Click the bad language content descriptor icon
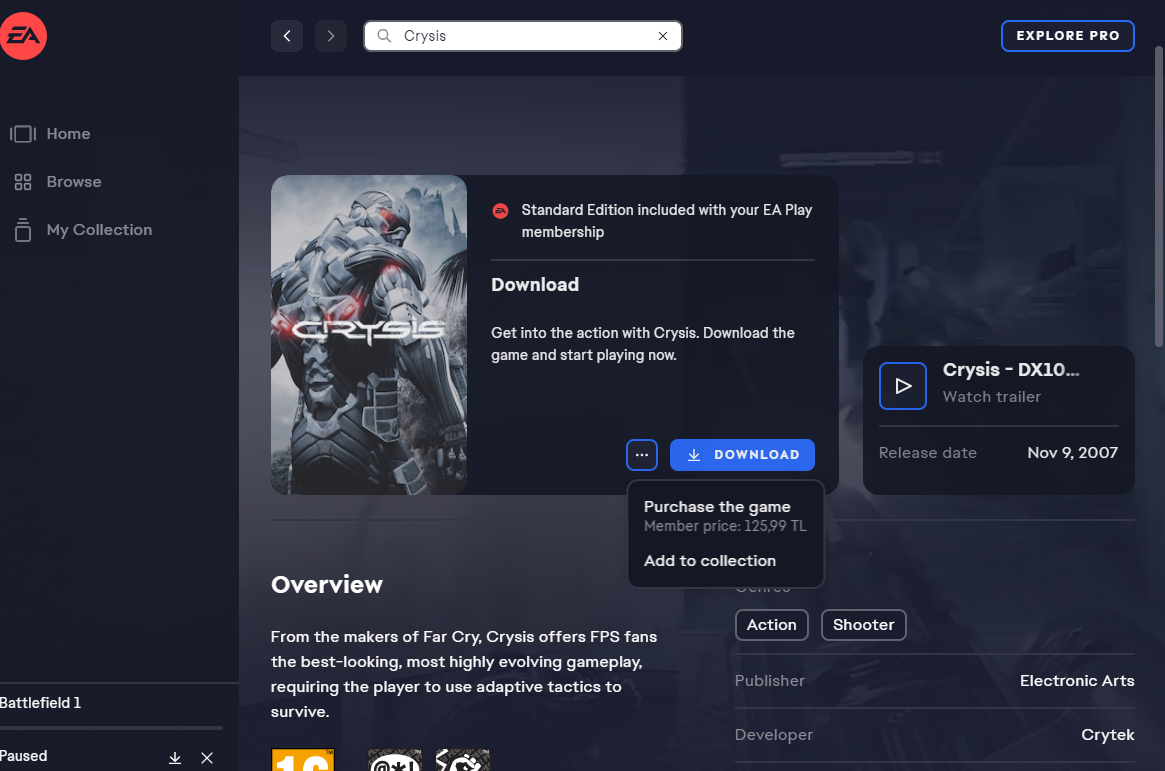Image resolution: width=1165 pixels, height=771 pixels. tap(395, 760)
